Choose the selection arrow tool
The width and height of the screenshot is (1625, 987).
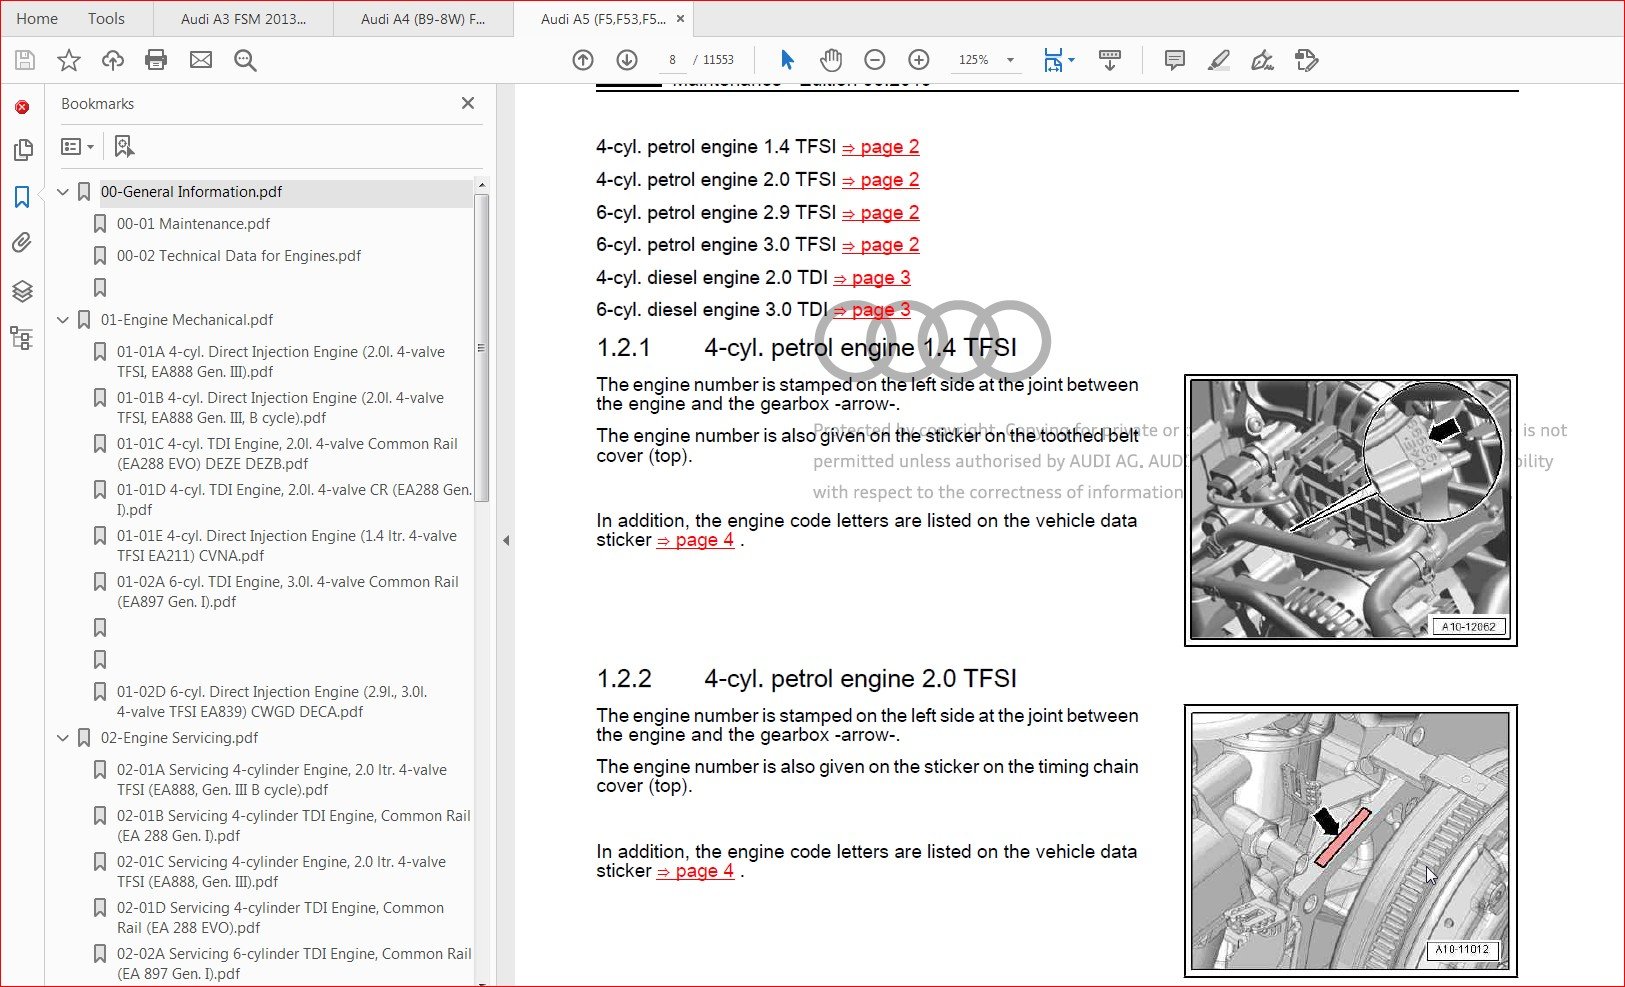[x=787, y=60]
